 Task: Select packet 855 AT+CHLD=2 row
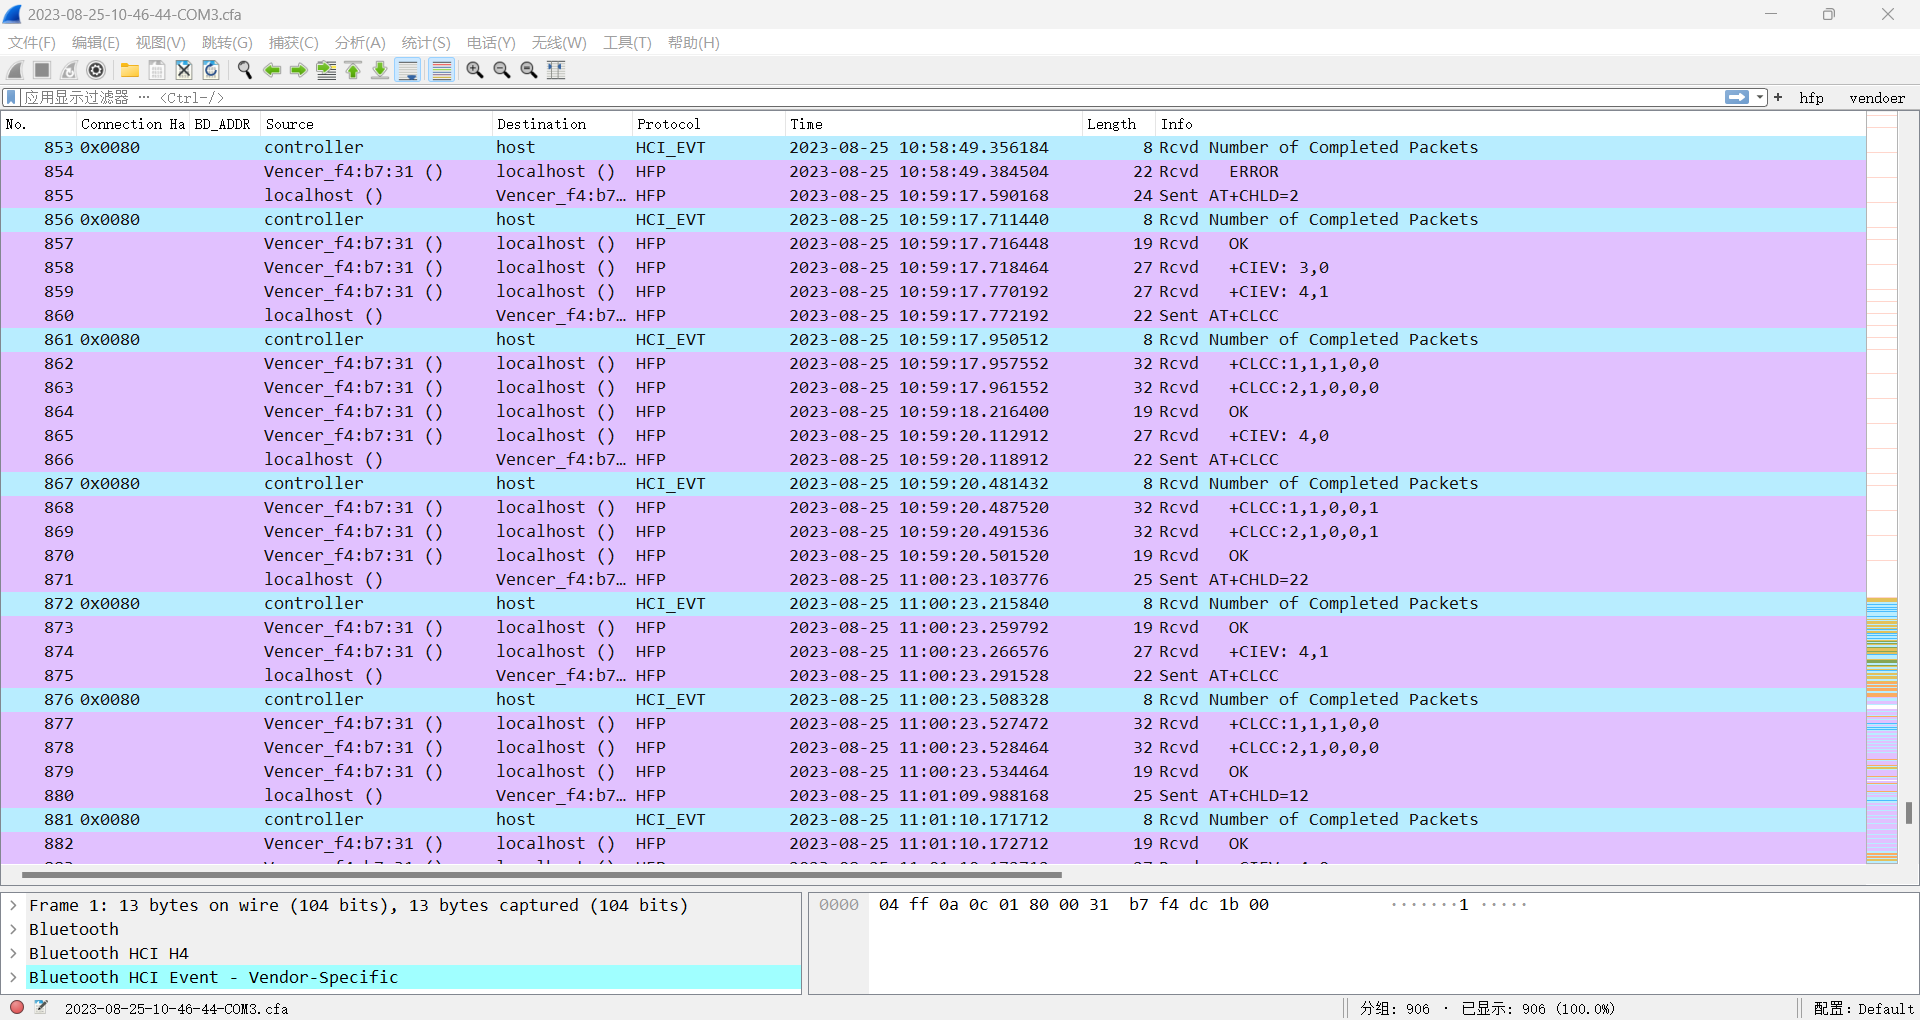(933, 196)
